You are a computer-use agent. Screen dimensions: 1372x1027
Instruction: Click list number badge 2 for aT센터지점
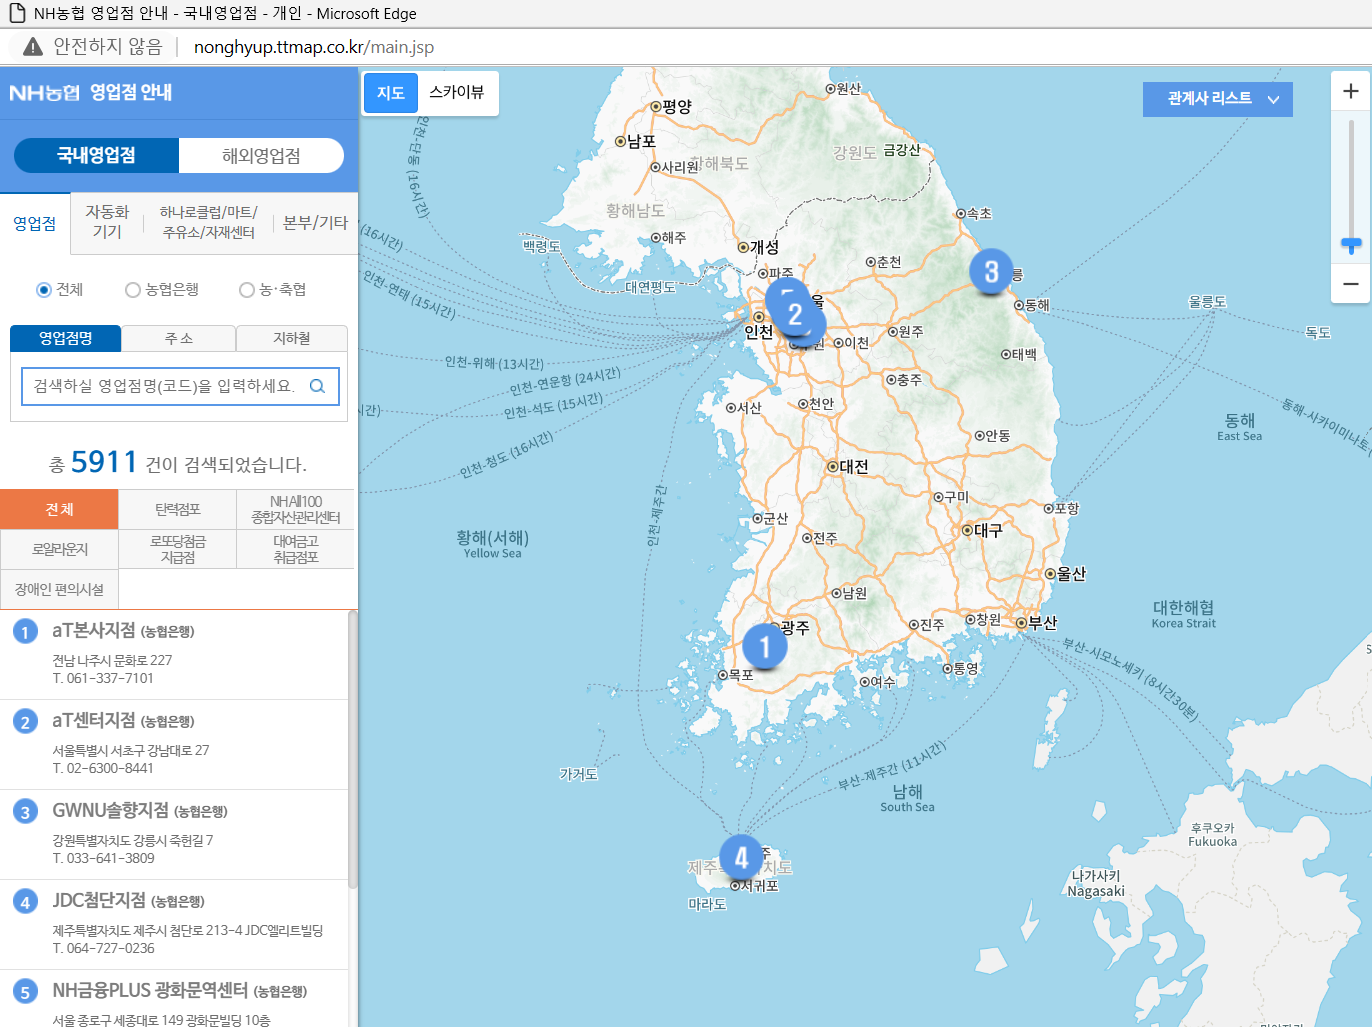25,722
